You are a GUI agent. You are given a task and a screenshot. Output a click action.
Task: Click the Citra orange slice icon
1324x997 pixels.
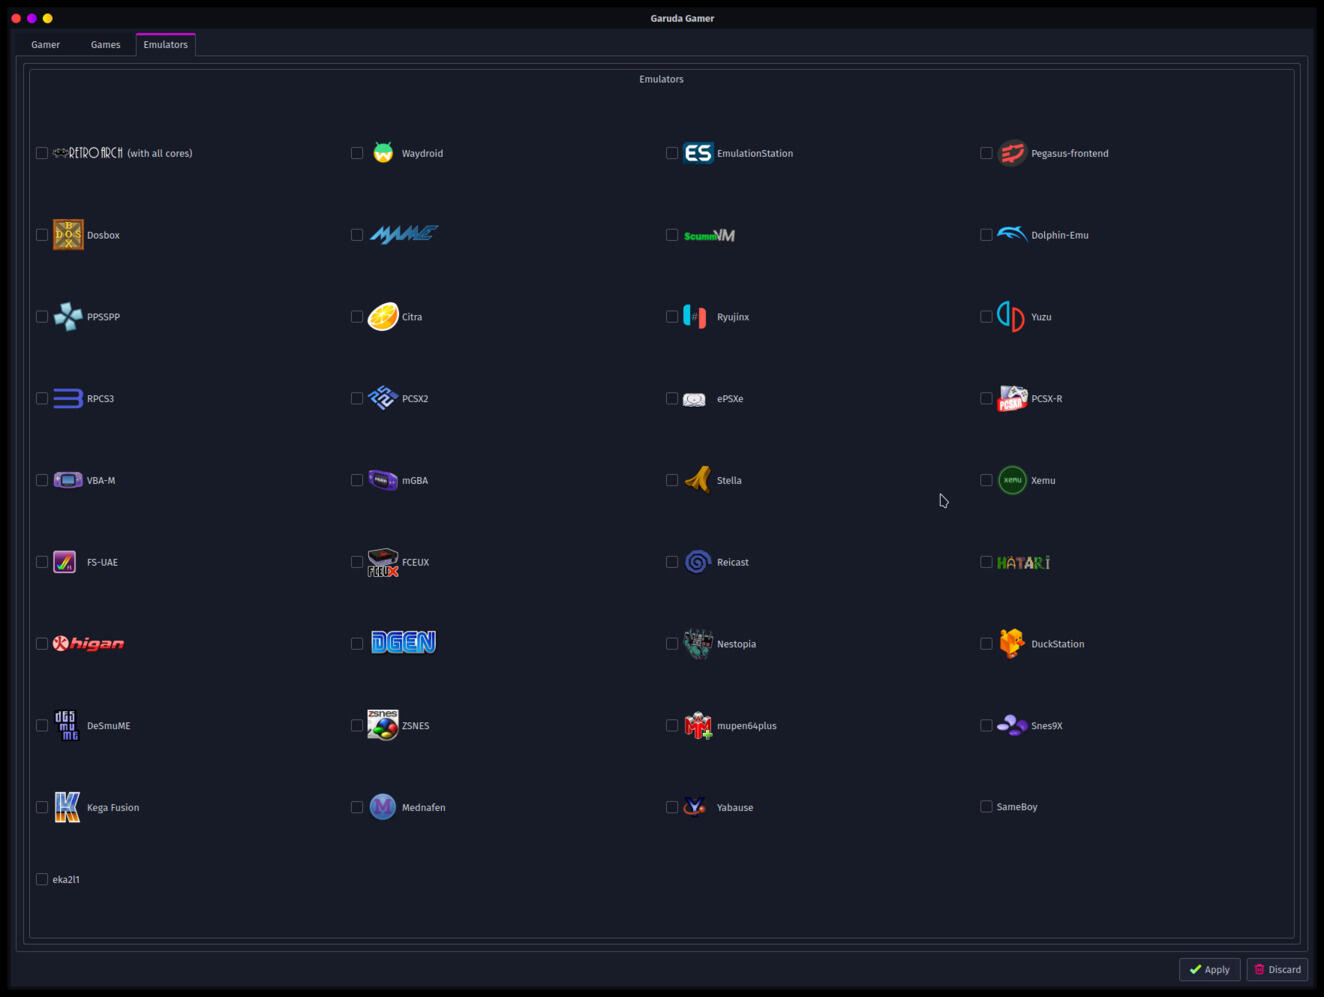click(x=383, y=317)
